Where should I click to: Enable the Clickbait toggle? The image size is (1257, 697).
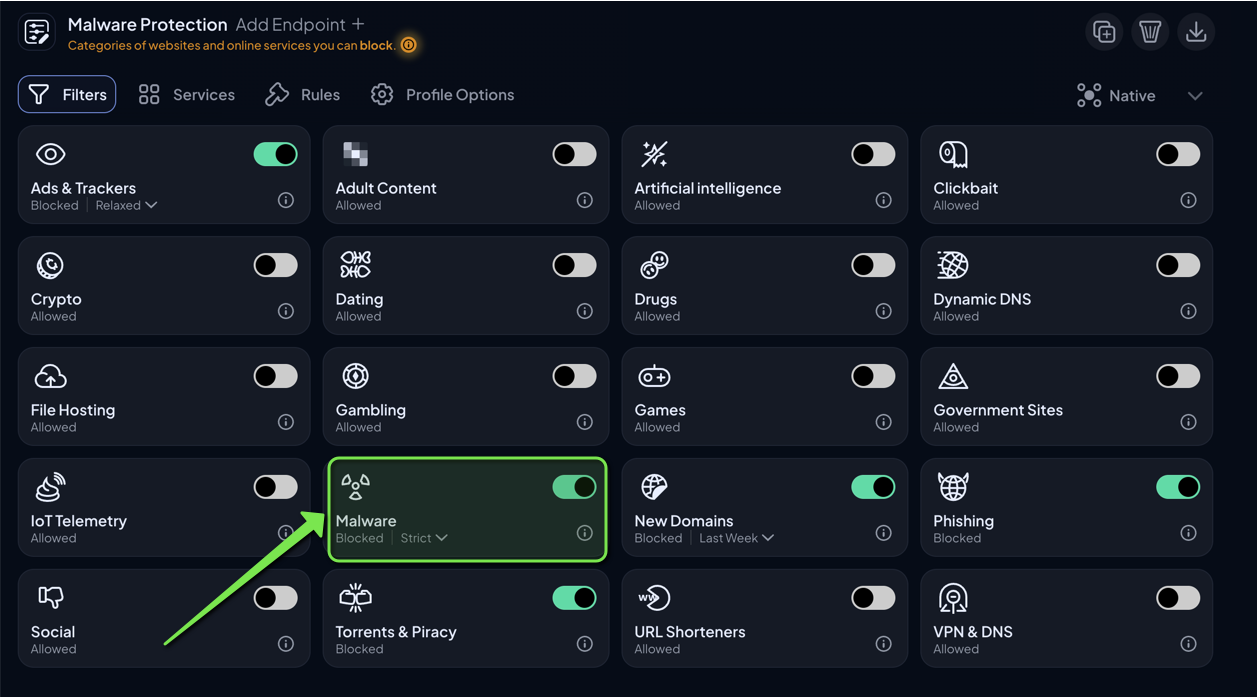tap(1178, 154)
